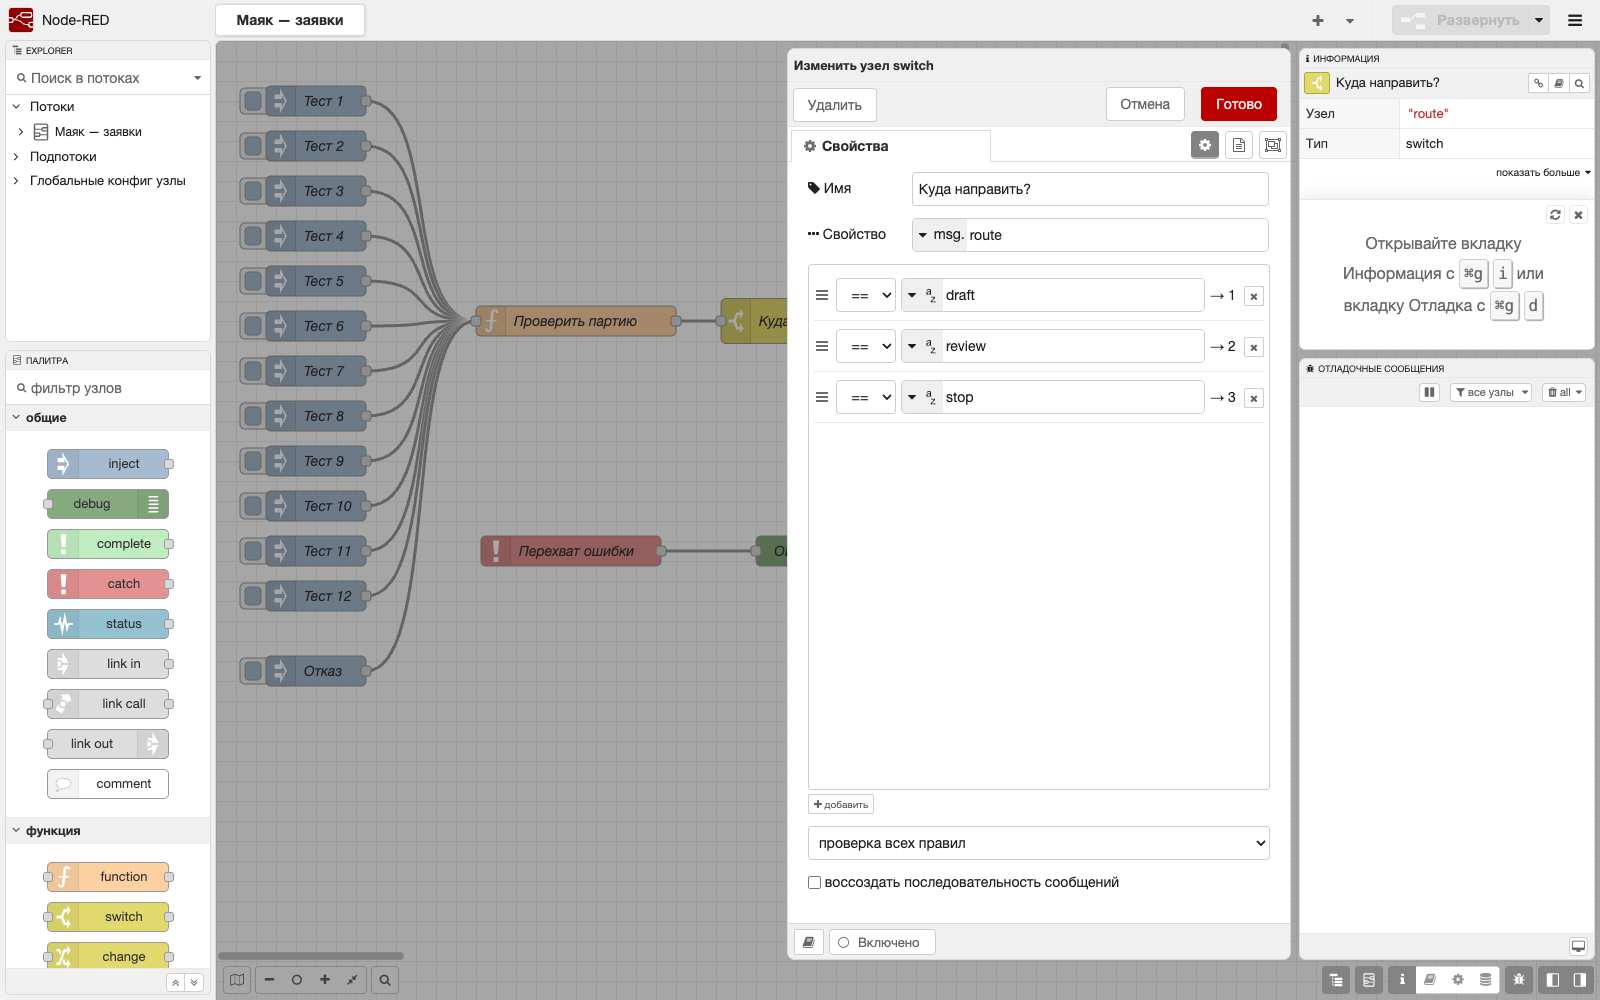This screenshot has height=1000, width=1600.
Task: Open value type dropdown for 'review' rule
Action: pos(921,346)
